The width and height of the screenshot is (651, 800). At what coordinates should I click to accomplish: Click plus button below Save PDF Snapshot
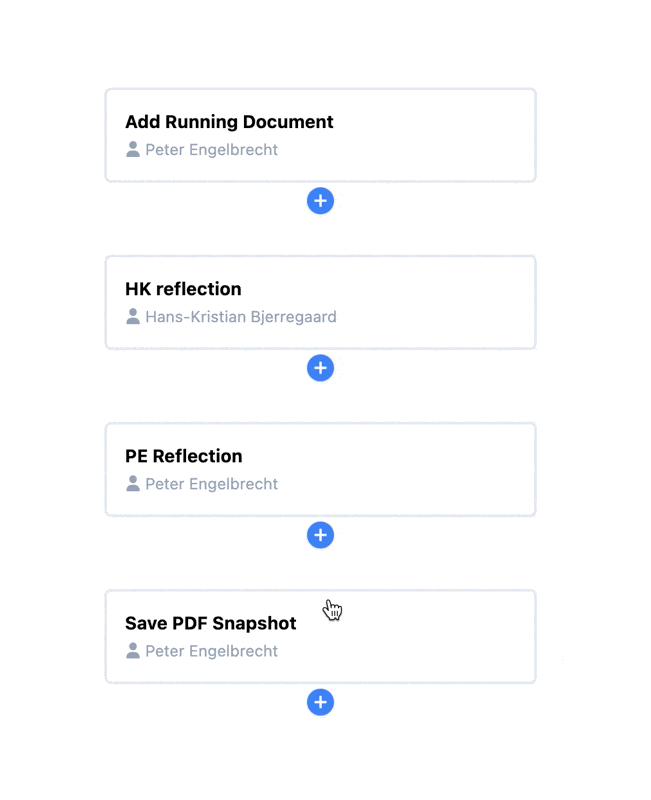click(320, 702)
